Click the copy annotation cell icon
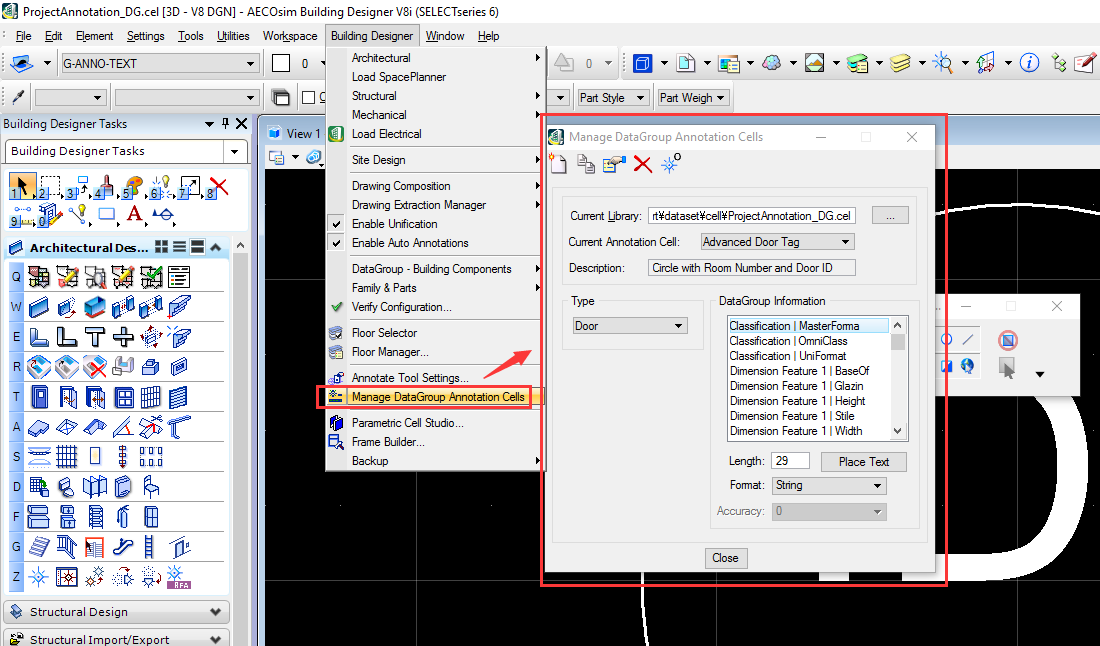The height and width of the screenshot is (646, 1100). 586,164
